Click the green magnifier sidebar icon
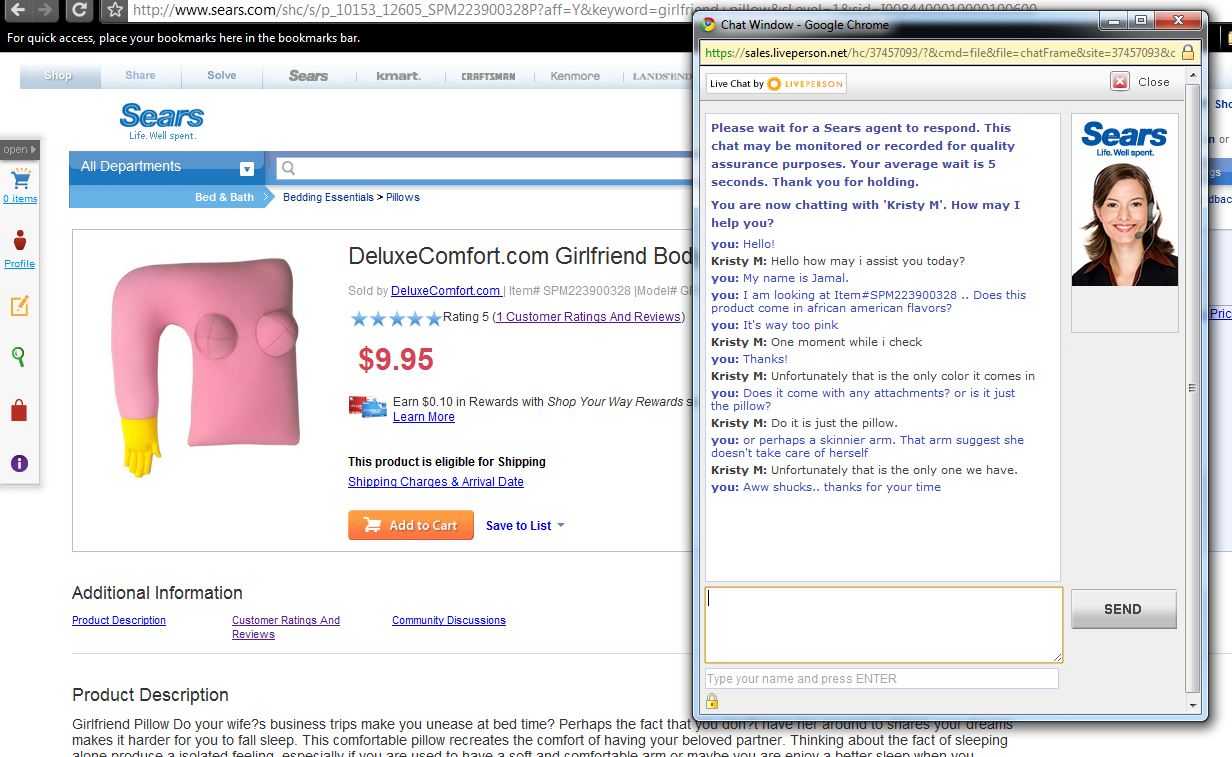The image size is (1232, 757). [19, 356]
